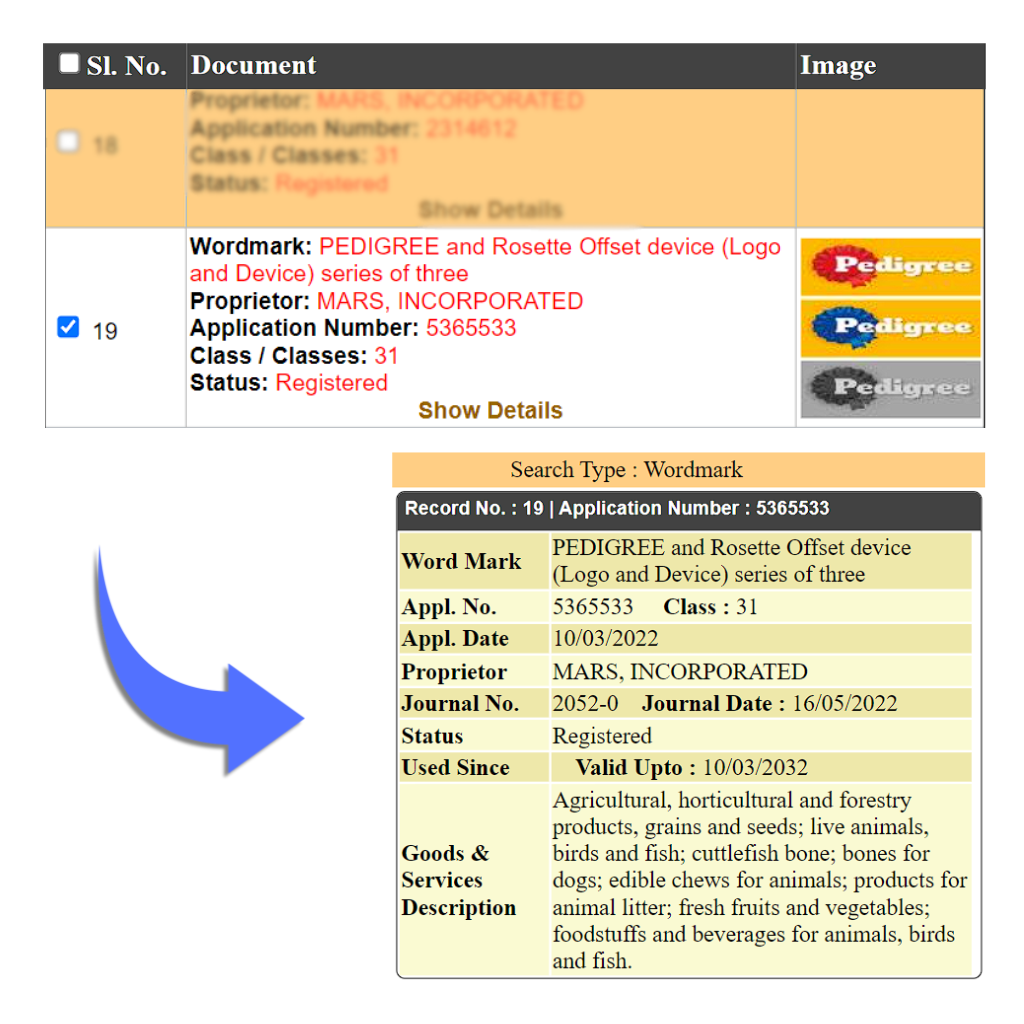Image resolution: width=1024 pixels, height=1024 pixels.
Task: Click the Record No. 19 dark title bar
Action: click(x=688, y=508)
